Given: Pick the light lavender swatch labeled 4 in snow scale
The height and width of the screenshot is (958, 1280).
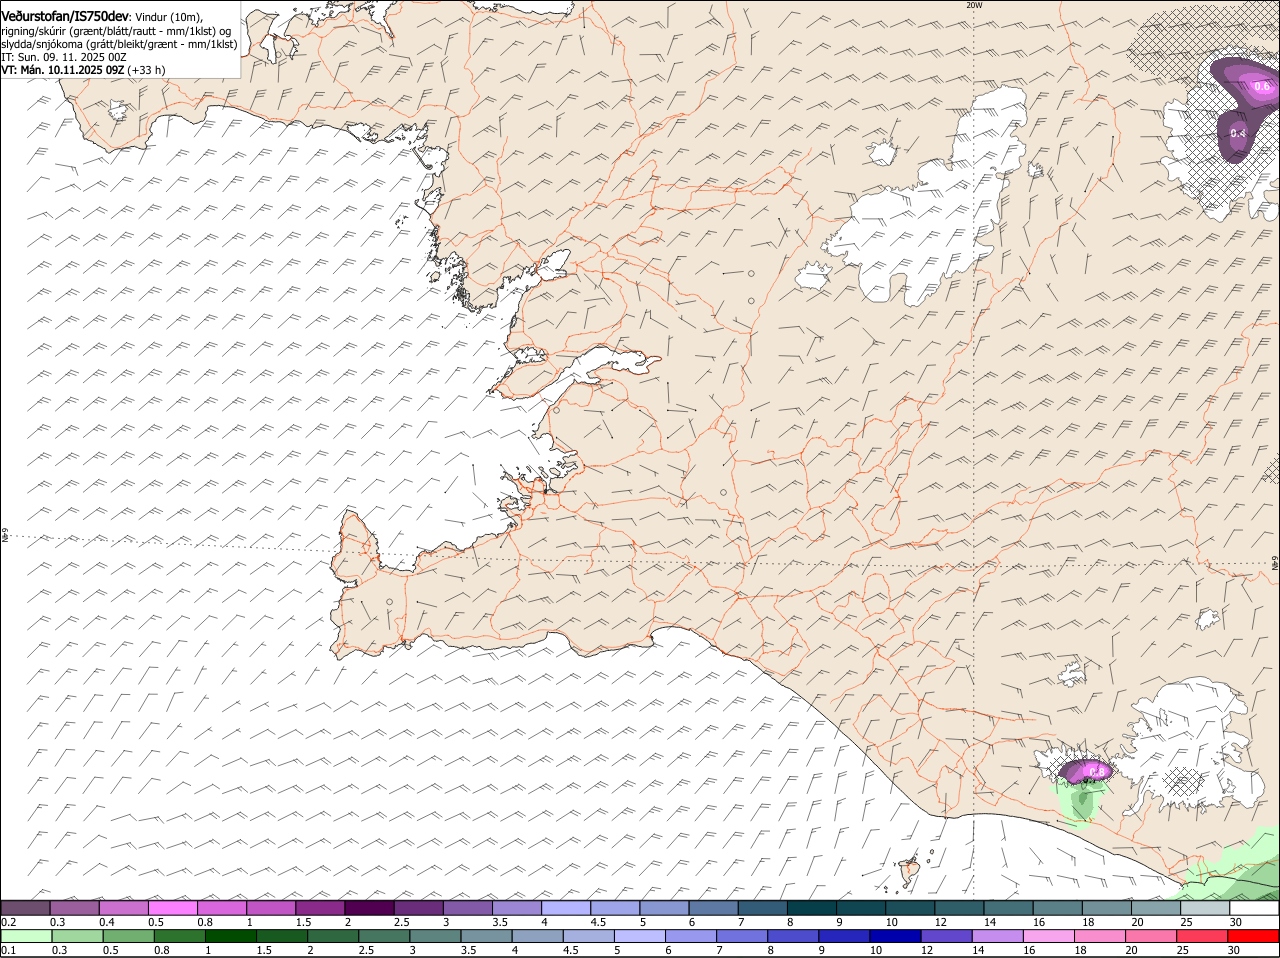Looking at the screenshot, I should 566,908.
